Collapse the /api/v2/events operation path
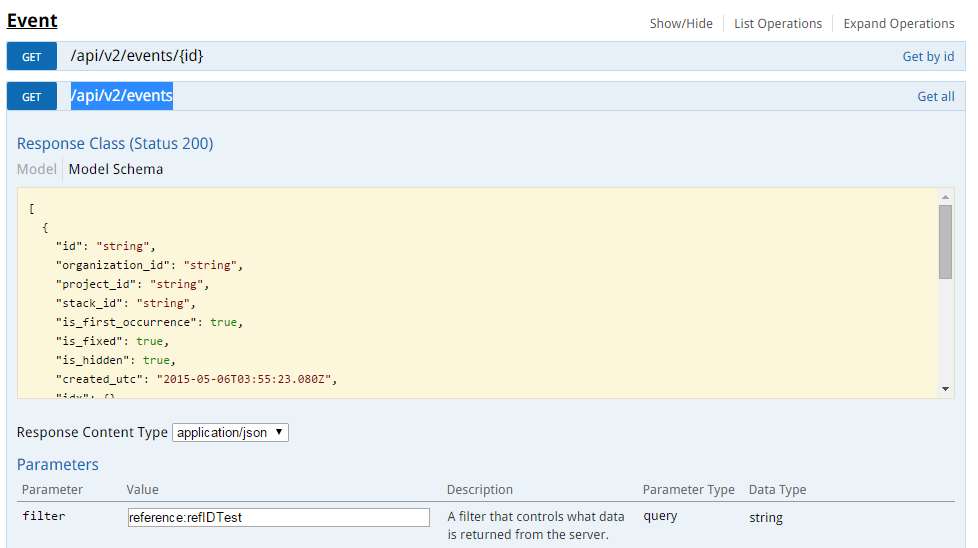Image resolution: width=978 pixels, height=548 pixels. (x=122, y=96)
